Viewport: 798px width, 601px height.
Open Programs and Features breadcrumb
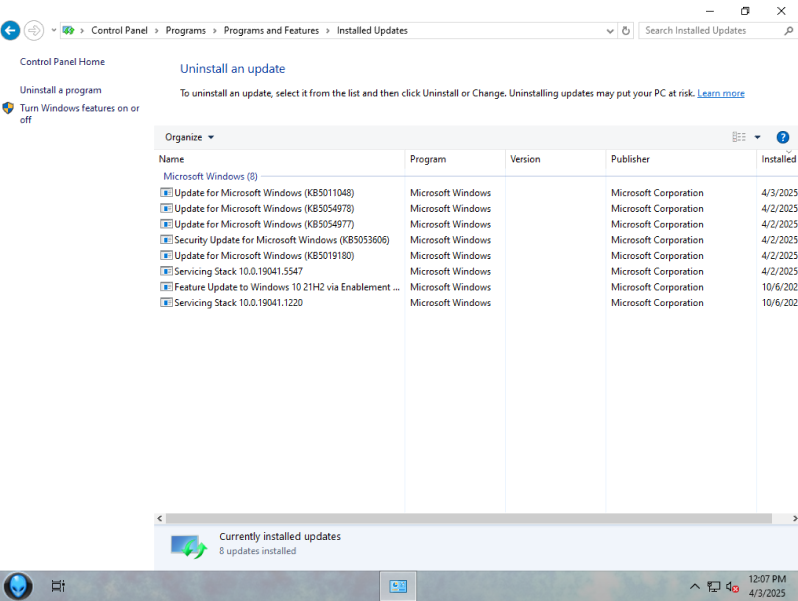(271, 31)
